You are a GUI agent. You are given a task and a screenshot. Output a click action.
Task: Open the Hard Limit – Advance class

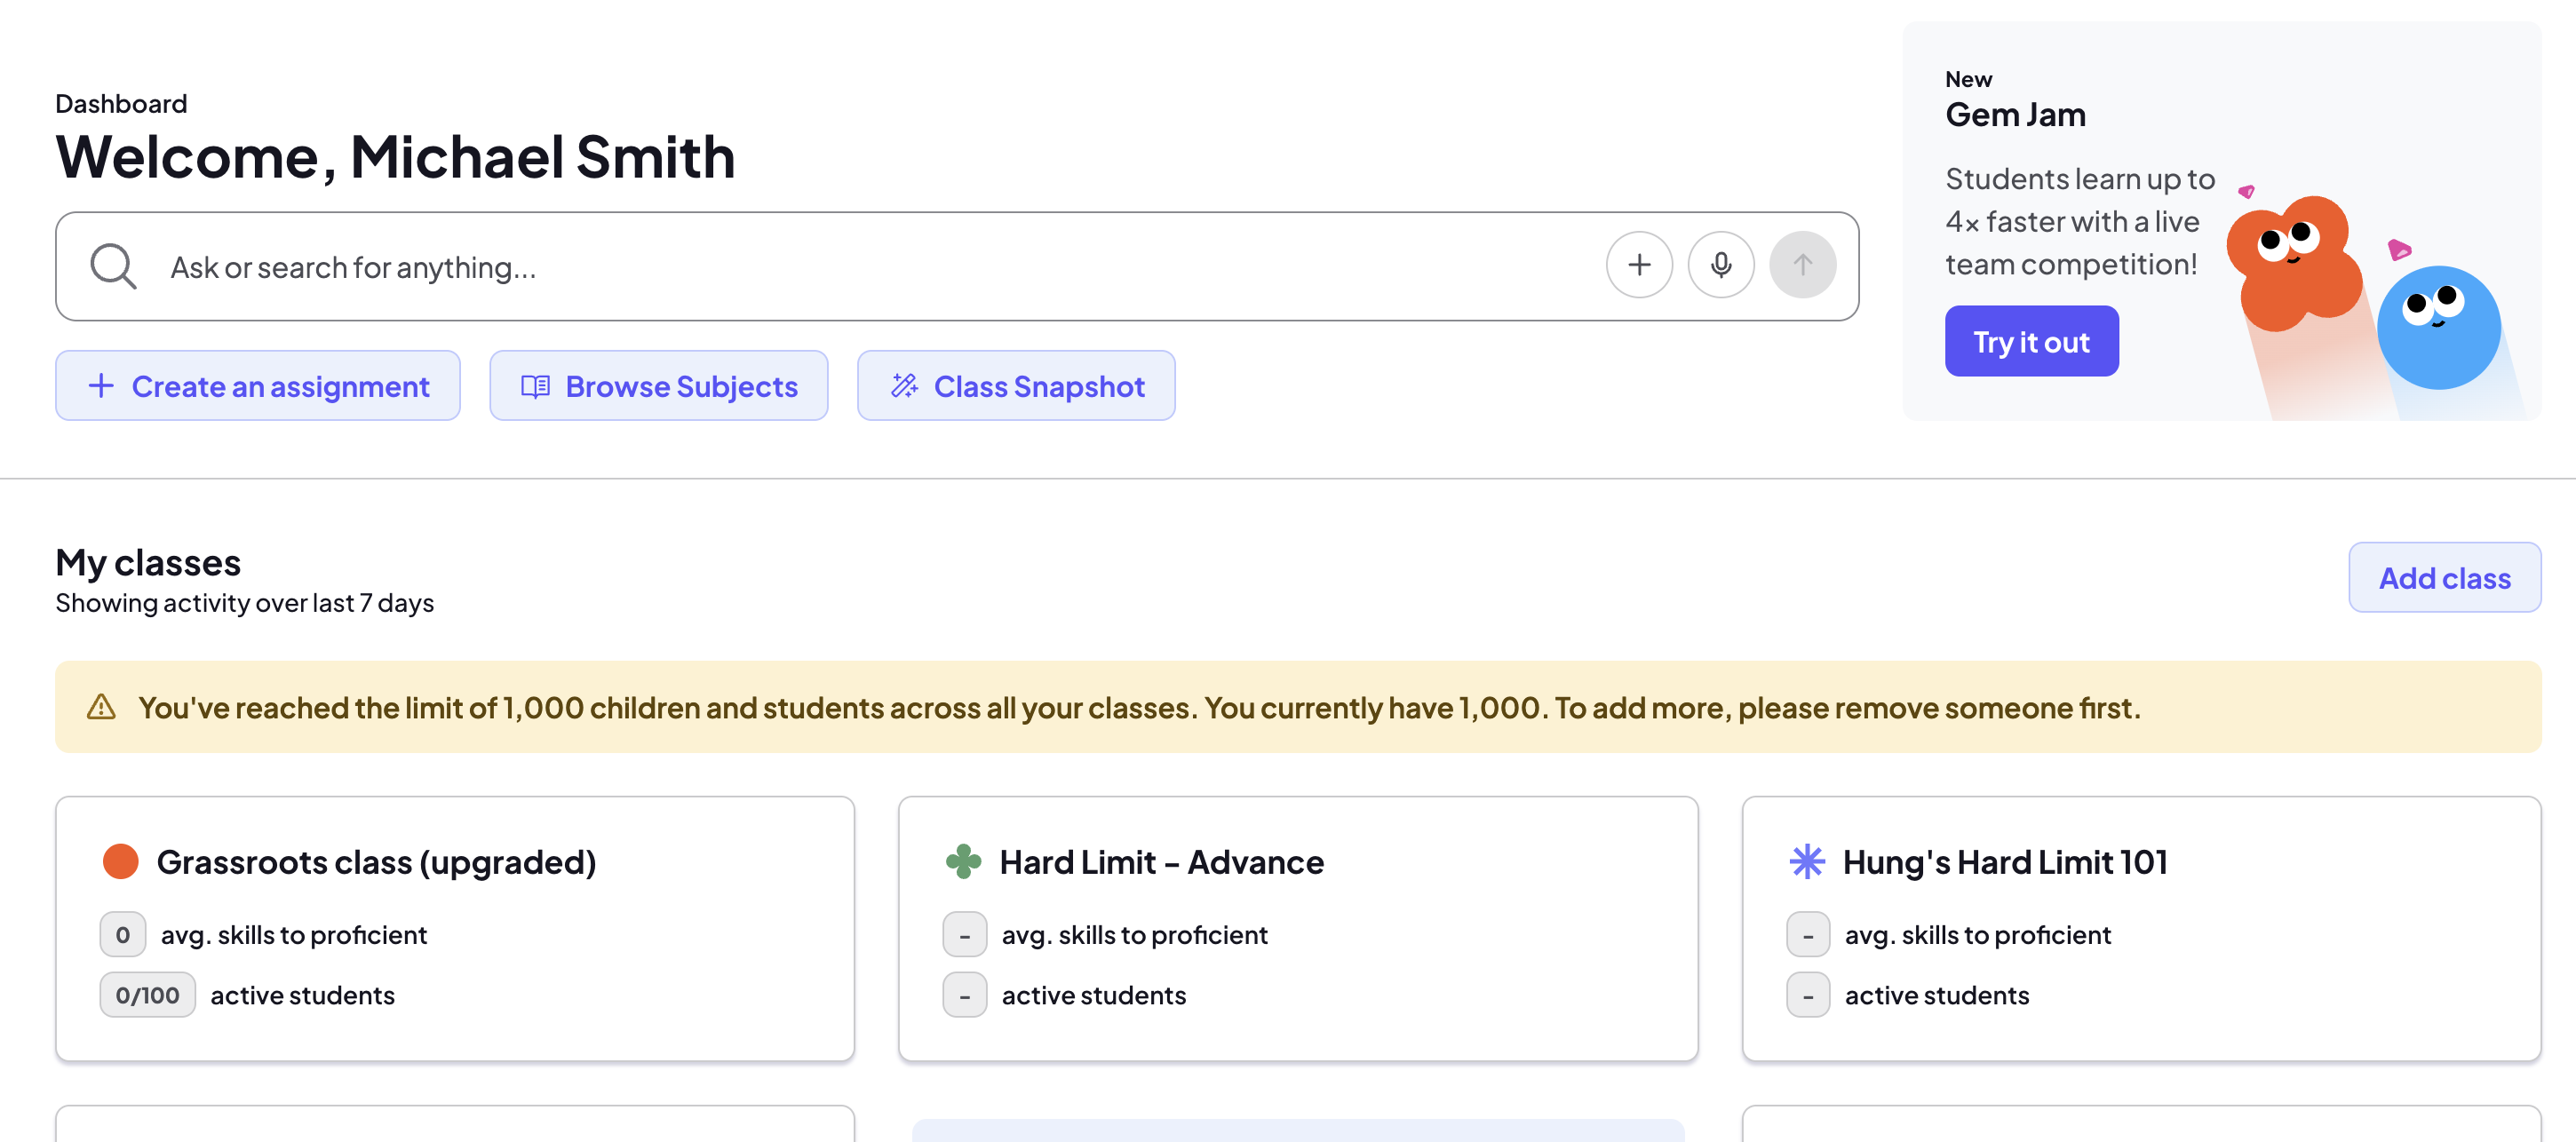point(1298,929)
